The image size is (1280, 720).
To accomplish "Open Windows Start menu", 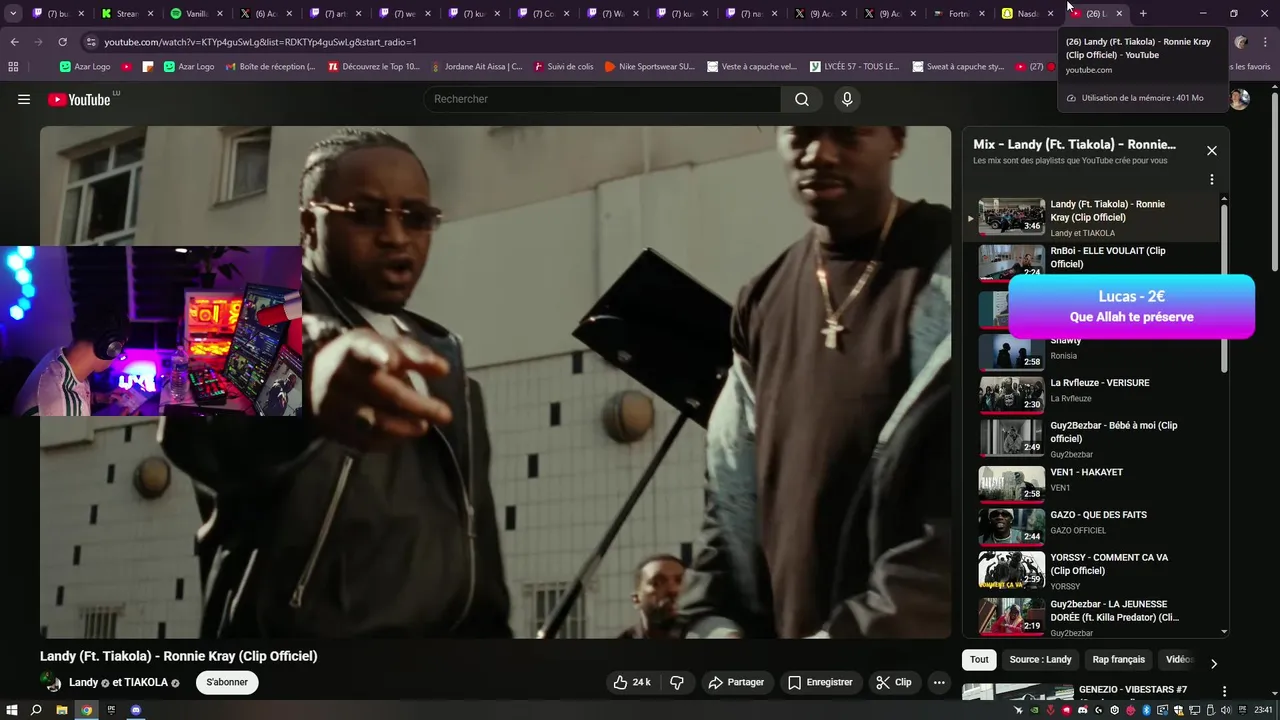I will [11, 710].
